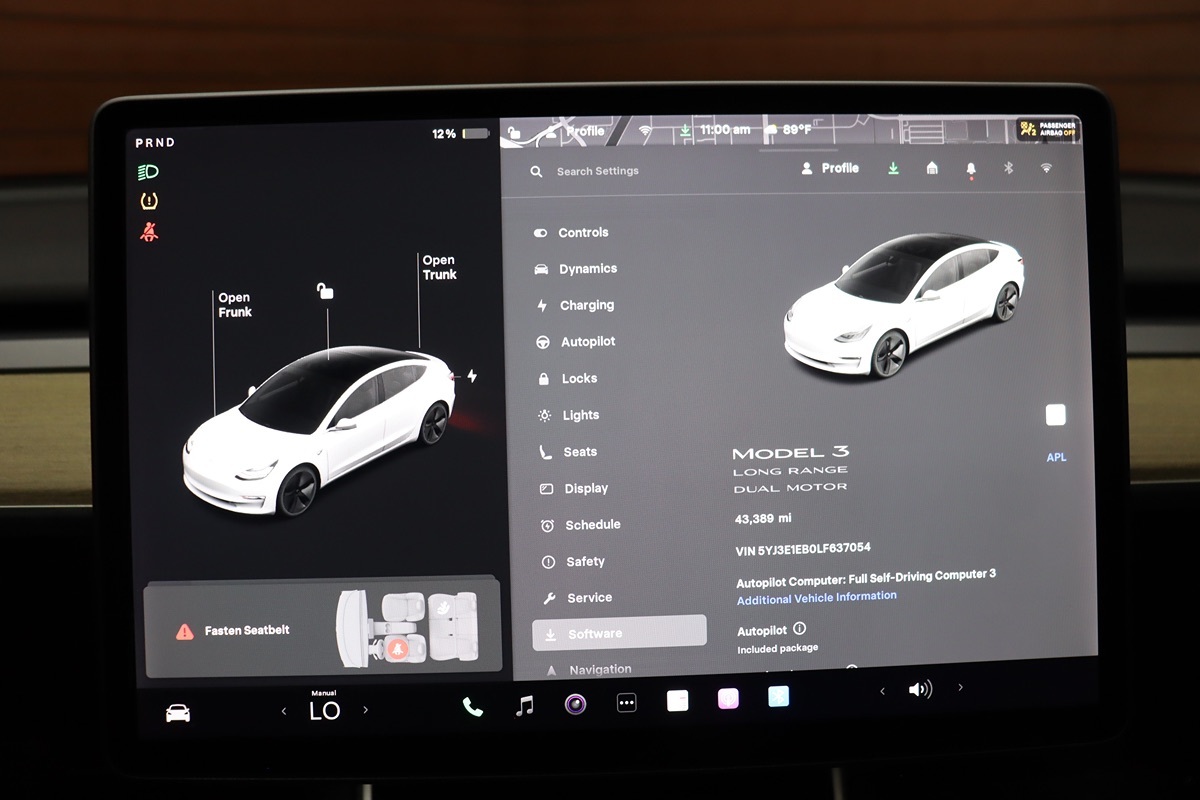Open the Safety settings
The height and width of the screenshot is (800, 1200).
573,562
